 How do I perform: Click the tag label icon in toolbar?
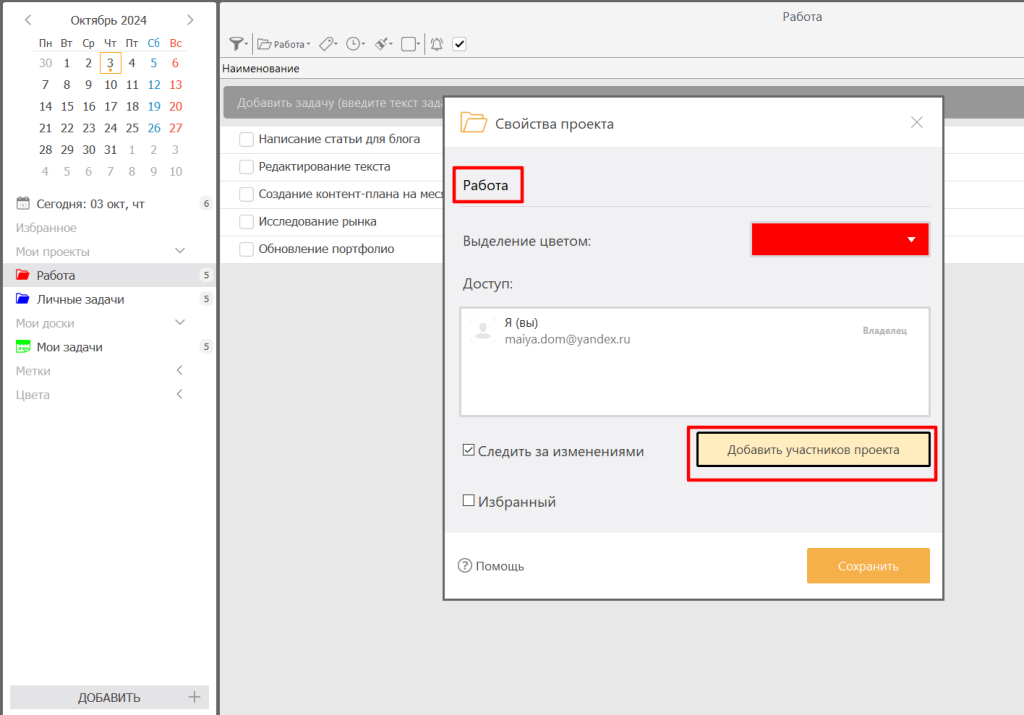(x=327, y=44)
